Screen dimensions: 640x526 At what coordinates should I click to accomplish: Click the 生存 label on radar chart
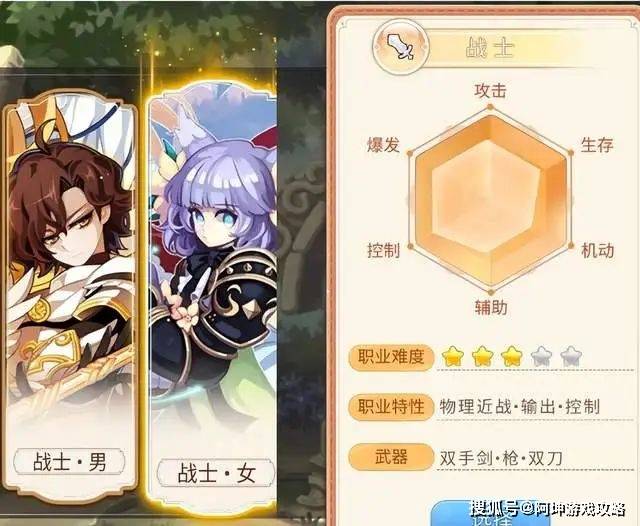point(597,145)
